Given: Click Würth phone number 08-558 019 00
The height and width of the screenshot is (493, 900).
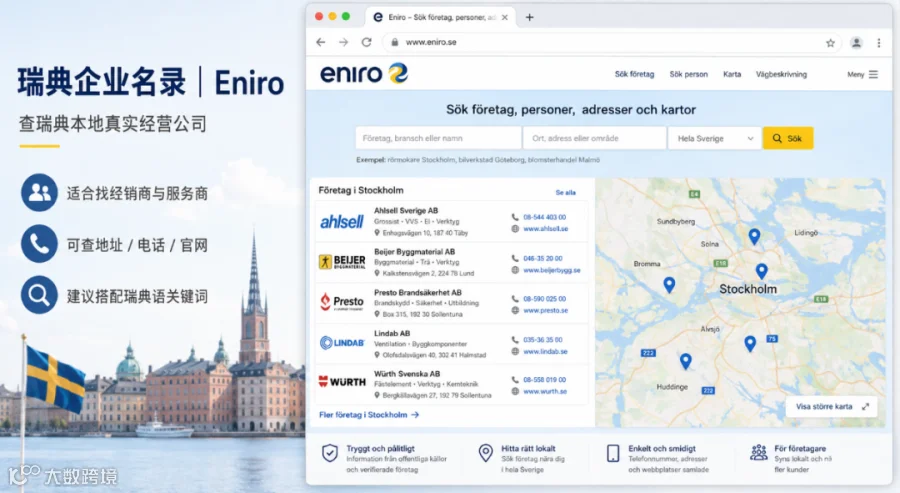Looking at the screenshot, I should pos(544,380).
